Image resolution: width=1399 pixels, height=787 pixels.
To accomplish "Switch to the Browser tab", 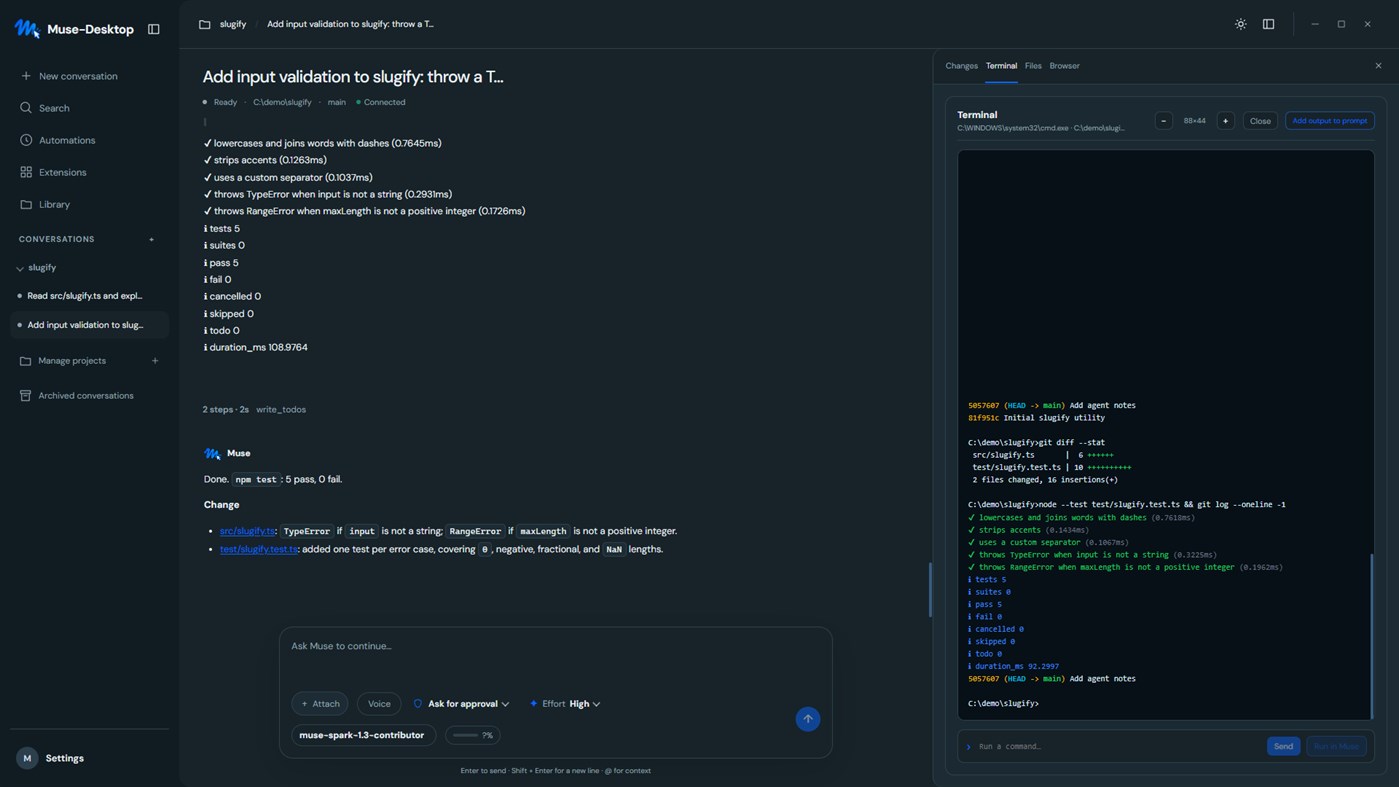I will pos(1064,66).
